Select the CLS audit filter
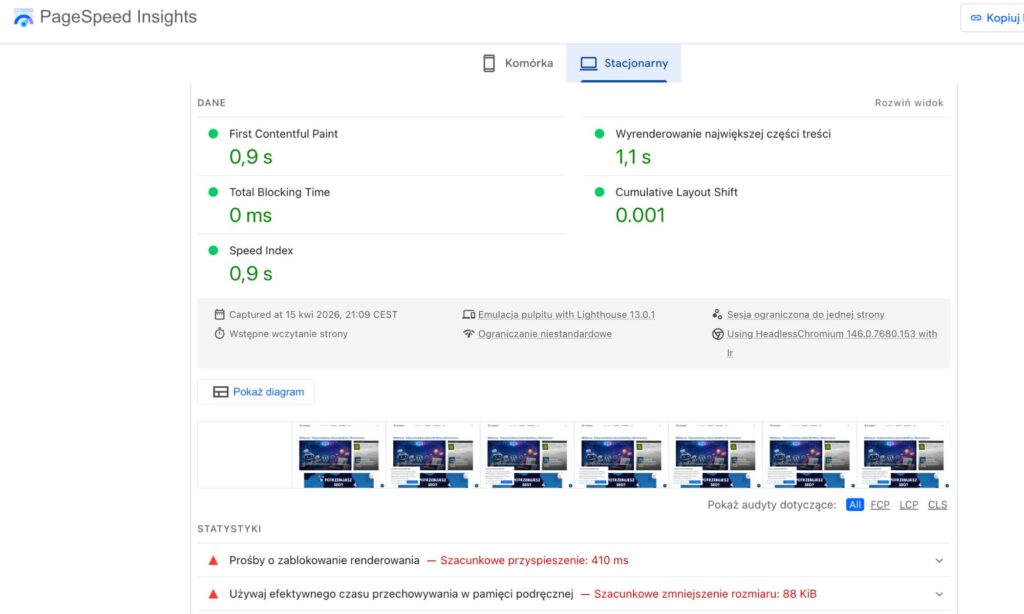This screenshot has width=1024, height=614. click(937, 505)
